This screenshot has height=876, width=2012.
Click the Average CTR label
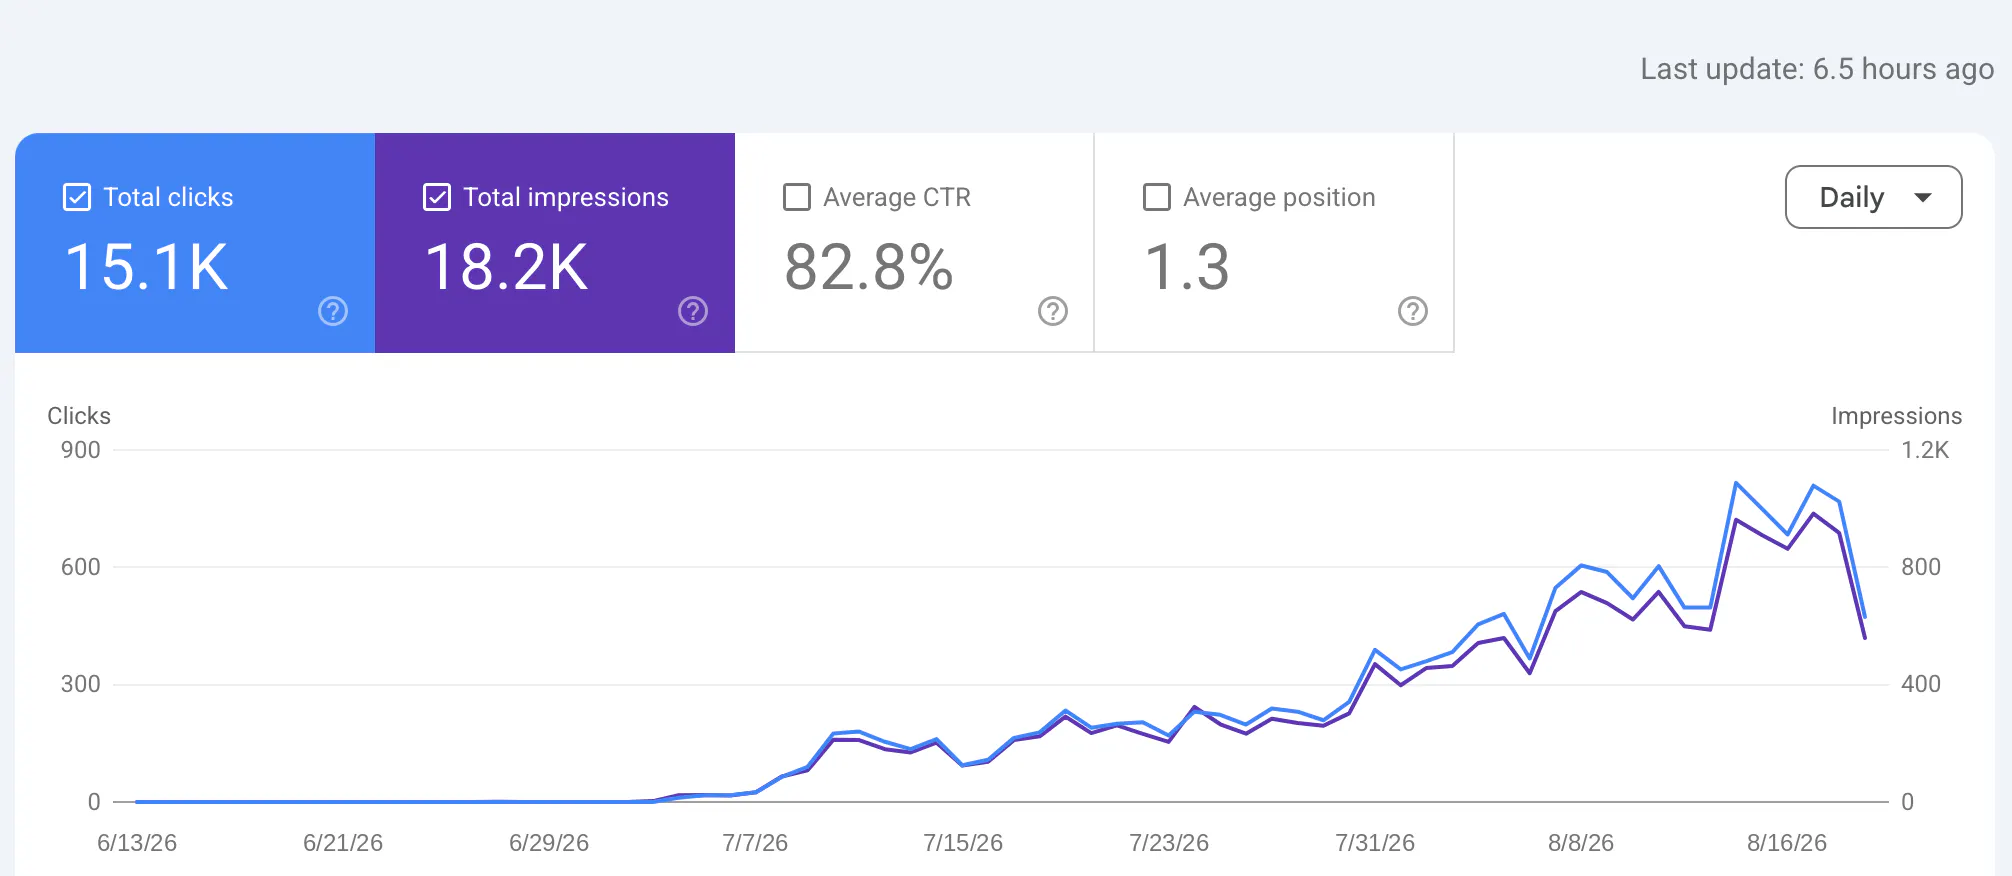click(x=897, y=197)
